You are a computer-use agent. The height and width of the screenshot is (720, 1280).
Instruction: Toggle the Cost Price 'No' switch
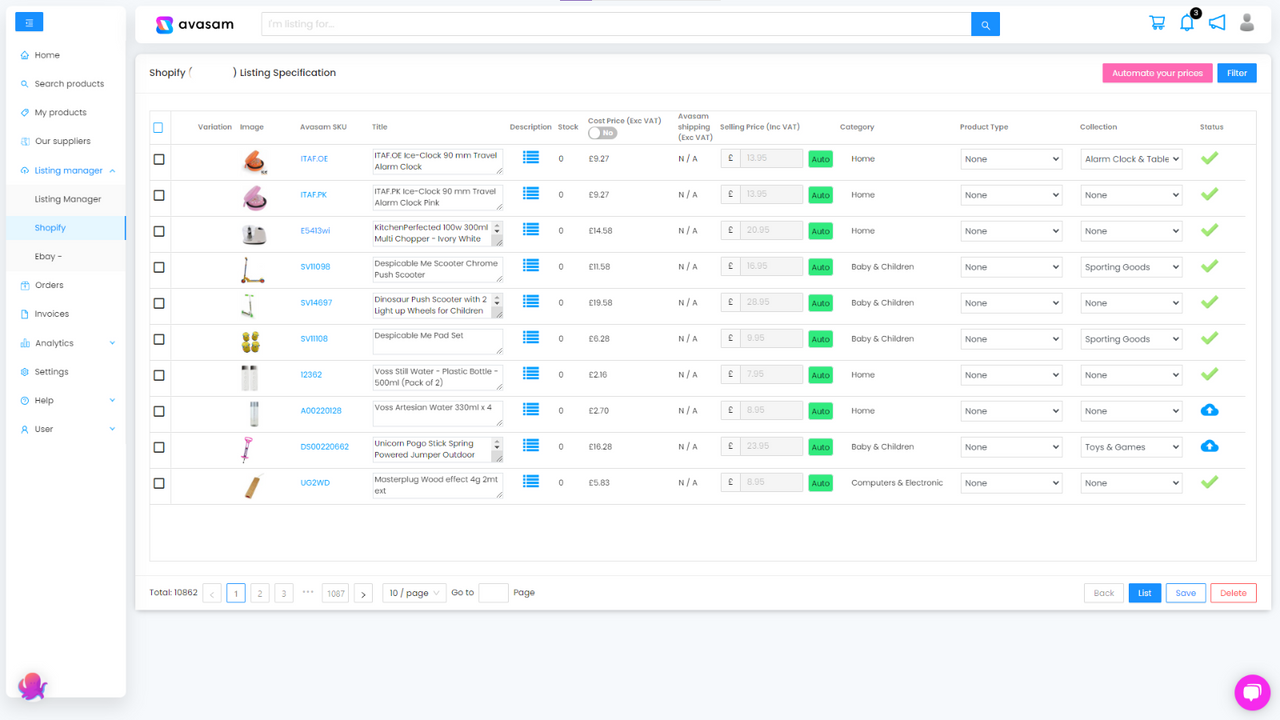coord(602,132)
